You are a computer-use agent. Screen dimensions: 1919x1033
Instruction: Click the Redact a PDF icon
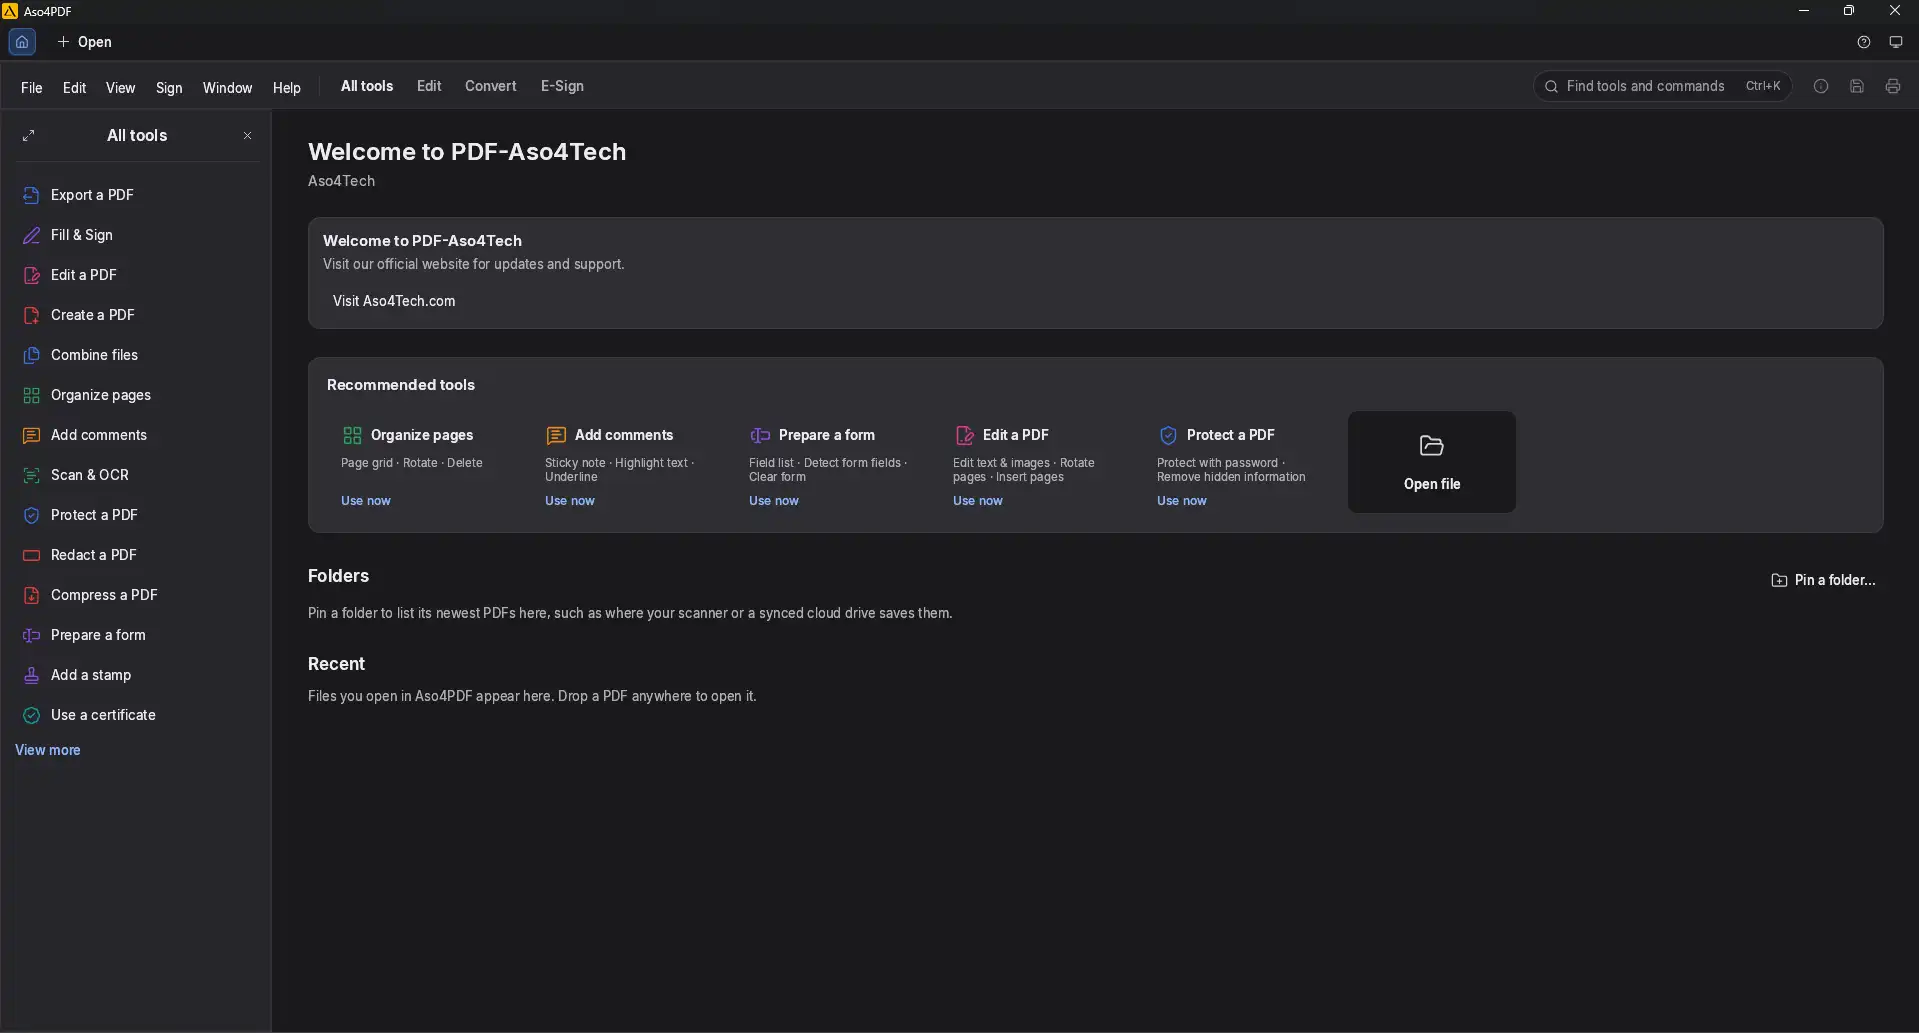coord(32,555)
